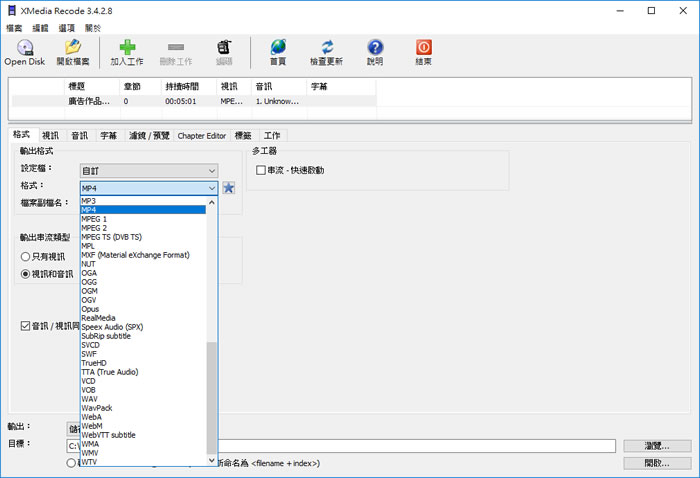The height and width of the screenshot is (478, 700).
Task: Click the red 結束 power icon
Action: tap(424, 47)
